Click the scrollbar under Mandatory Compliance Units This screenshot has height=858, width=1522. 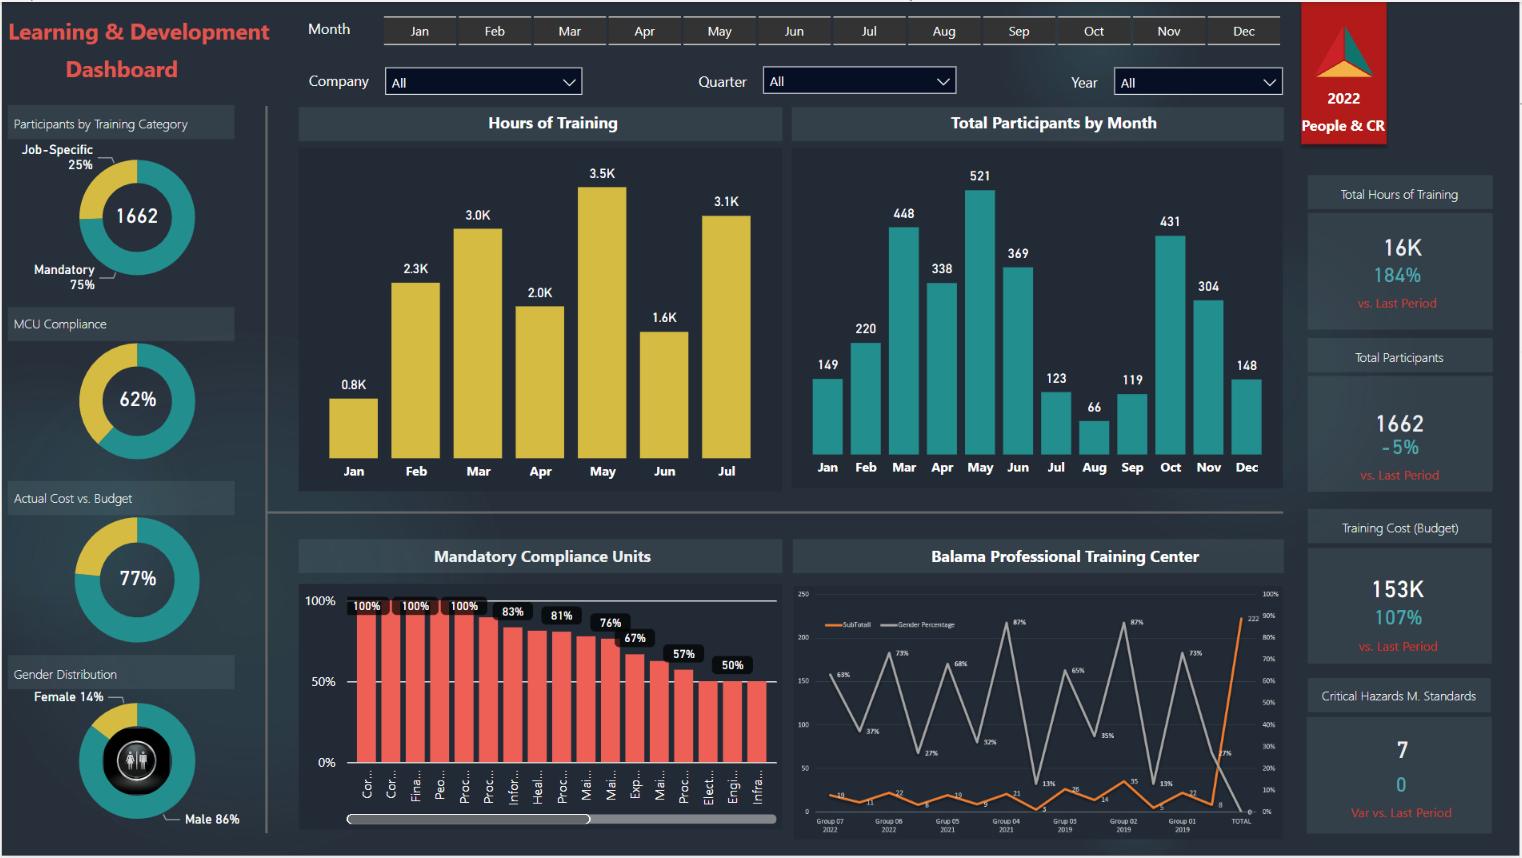[x=468, y=819]
